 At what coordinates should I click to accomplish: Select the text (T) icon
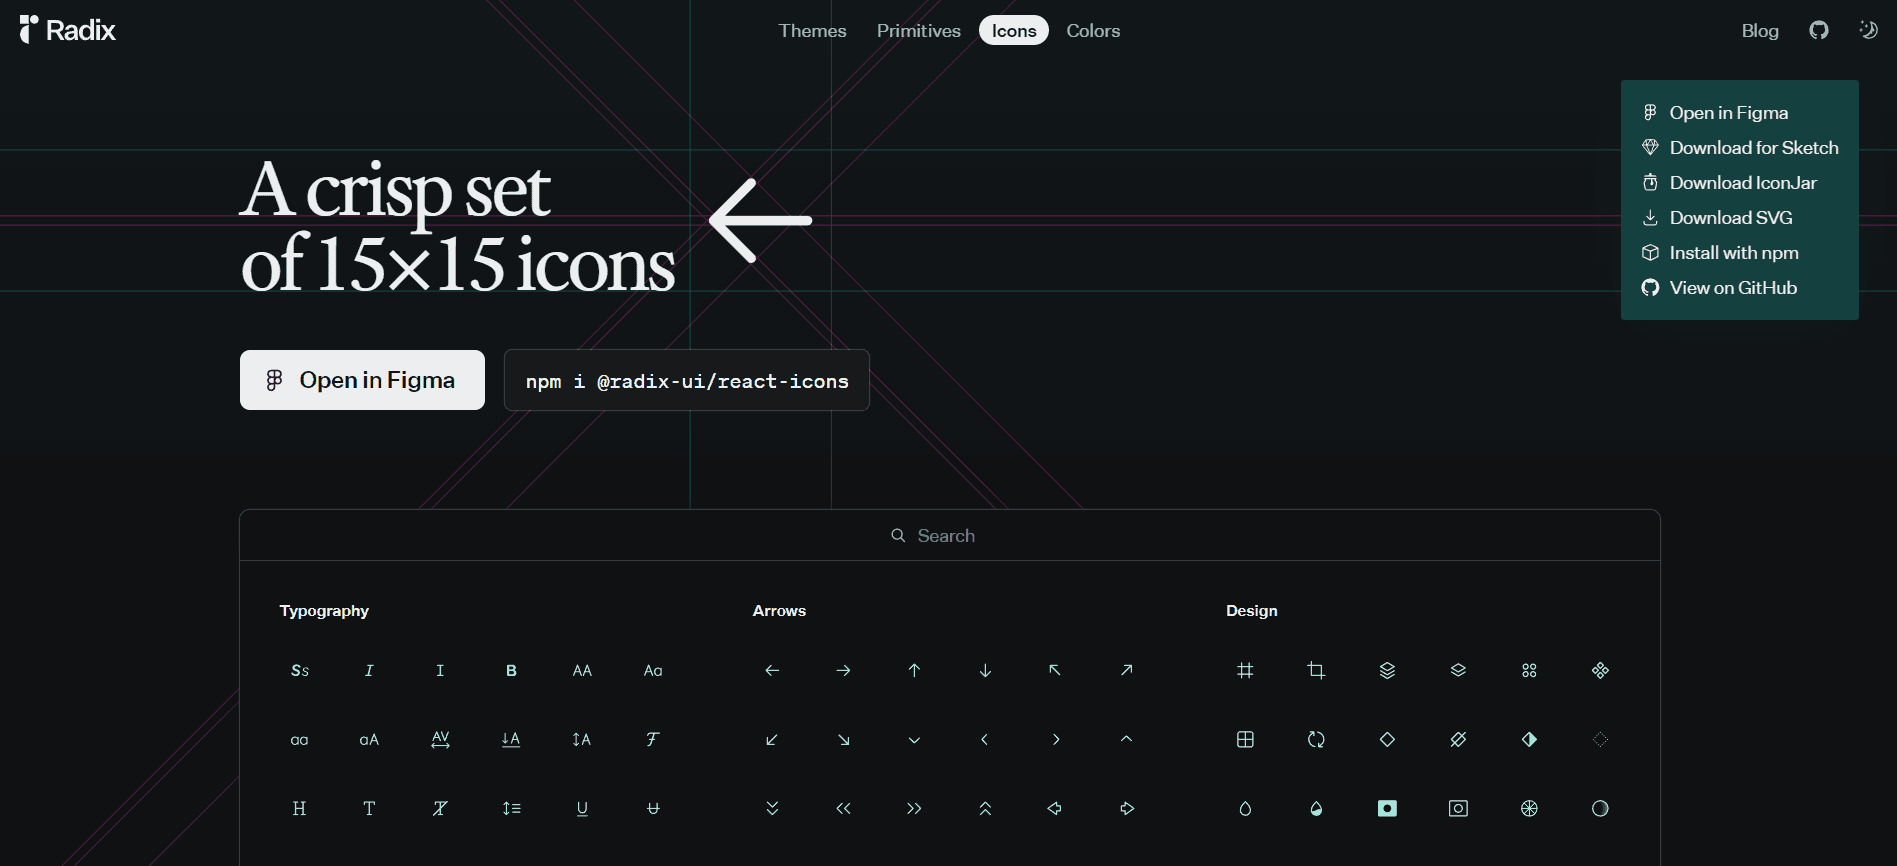coord(369,808)
